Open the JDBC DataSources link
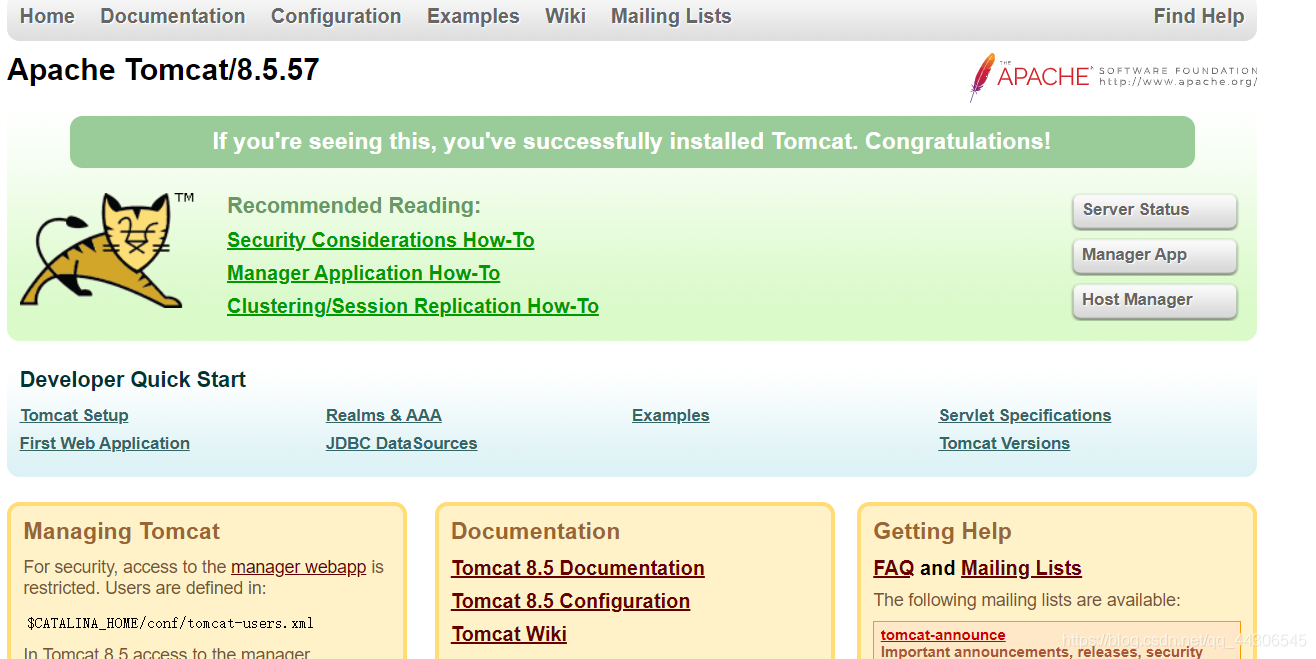Viewport: 1316px width, 659px height. point(401,443)
